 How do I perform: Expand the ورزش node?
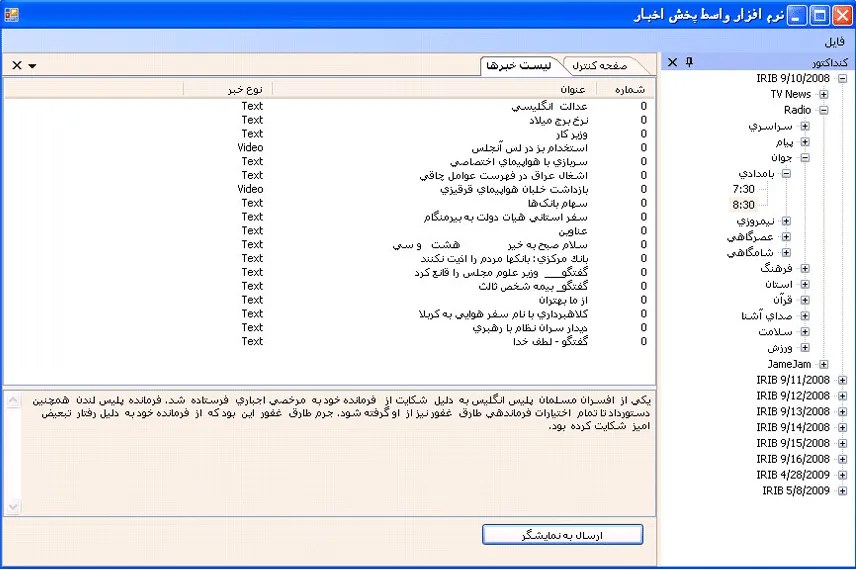click(805, 348)
